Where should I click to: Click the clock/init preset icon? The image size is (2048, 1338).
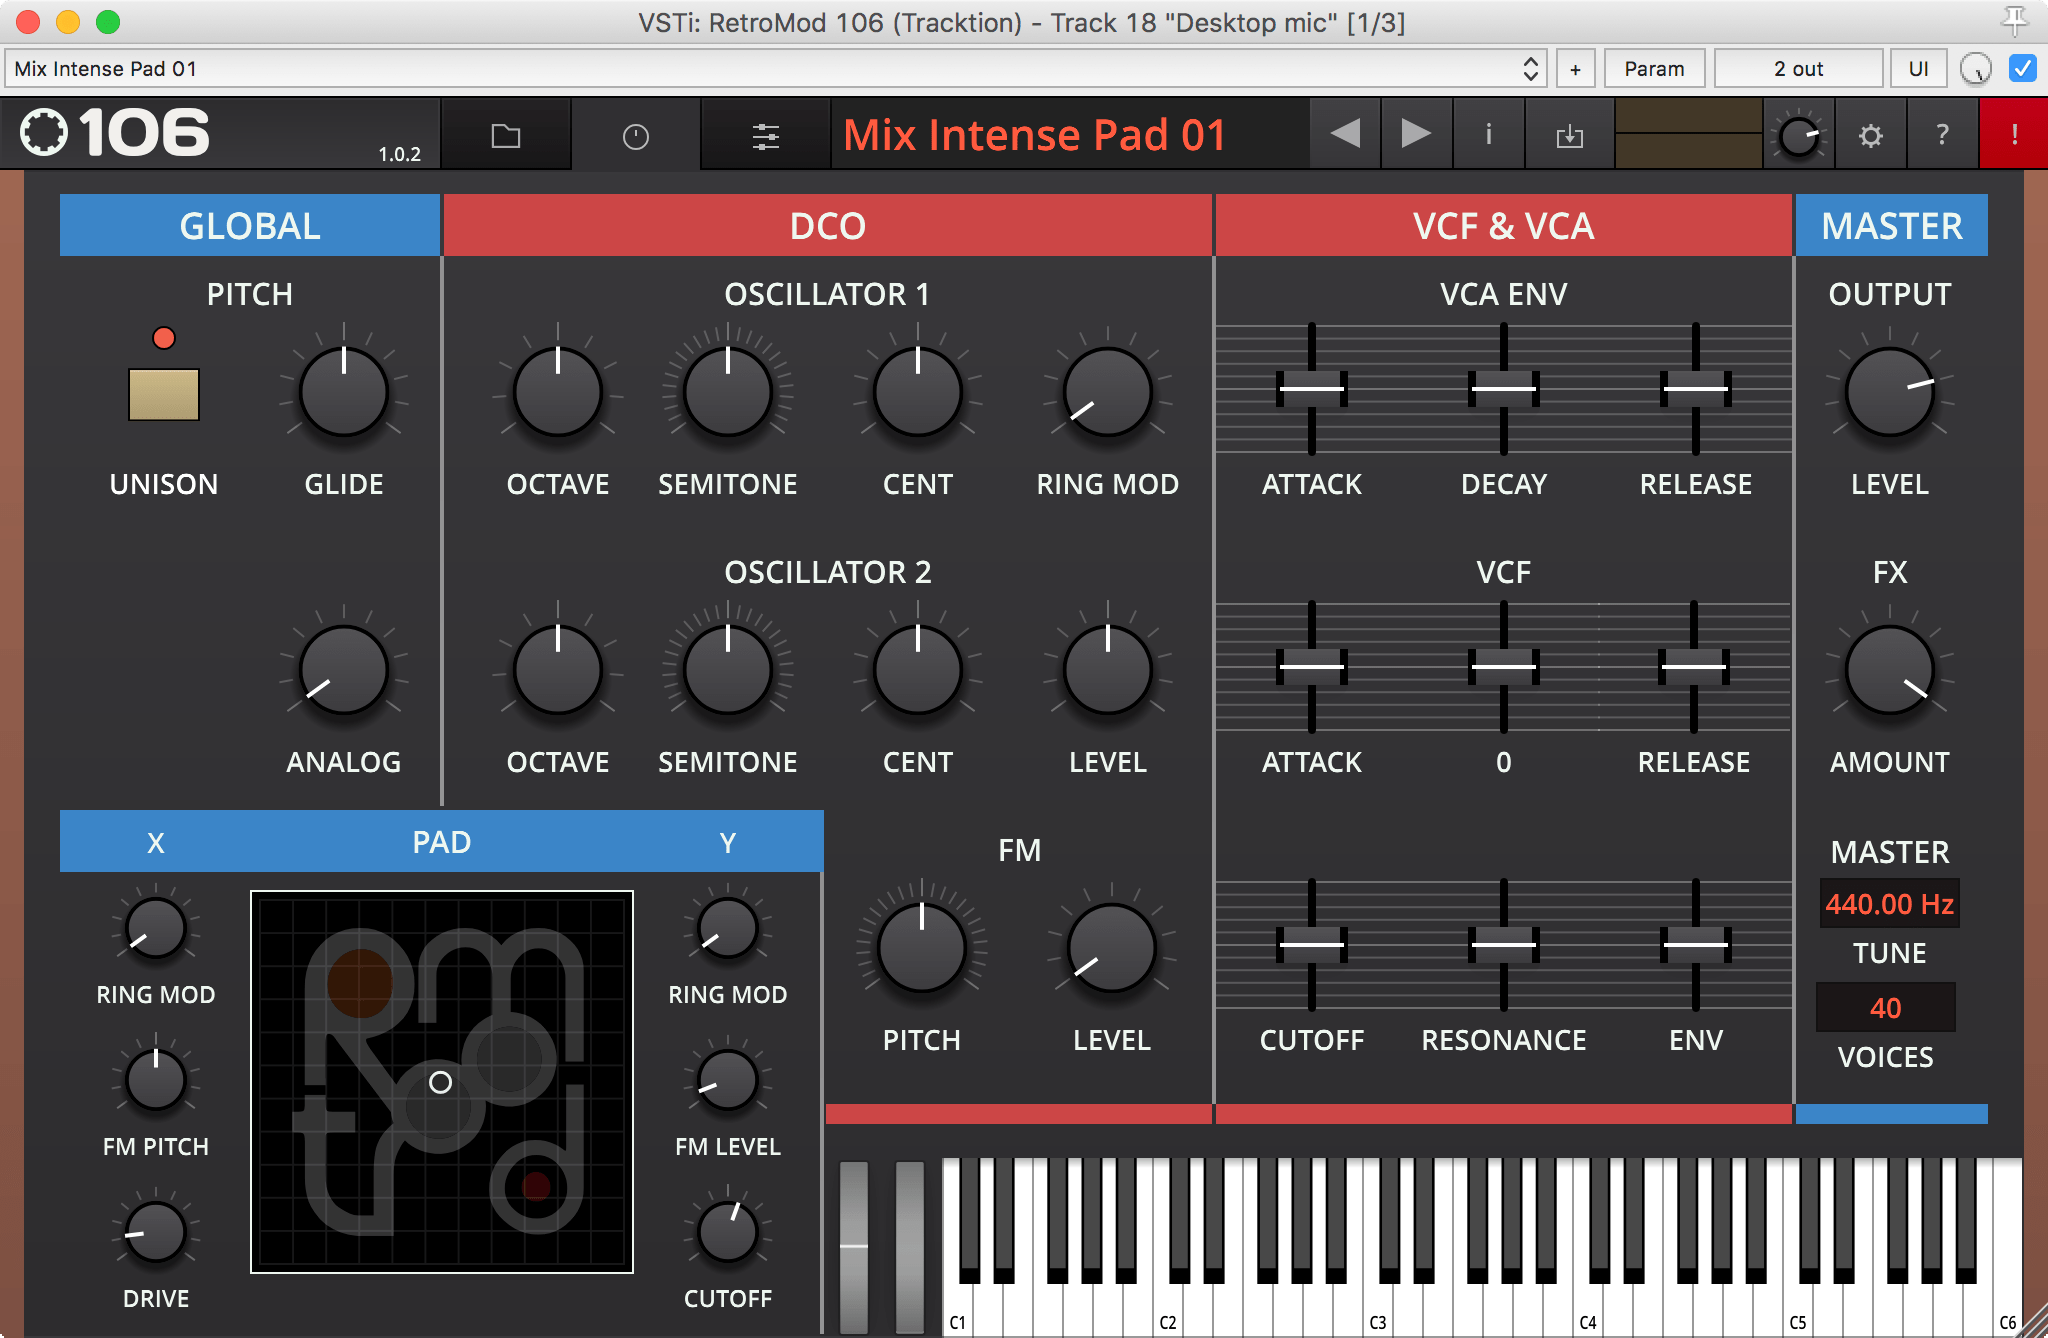point(636,135)
